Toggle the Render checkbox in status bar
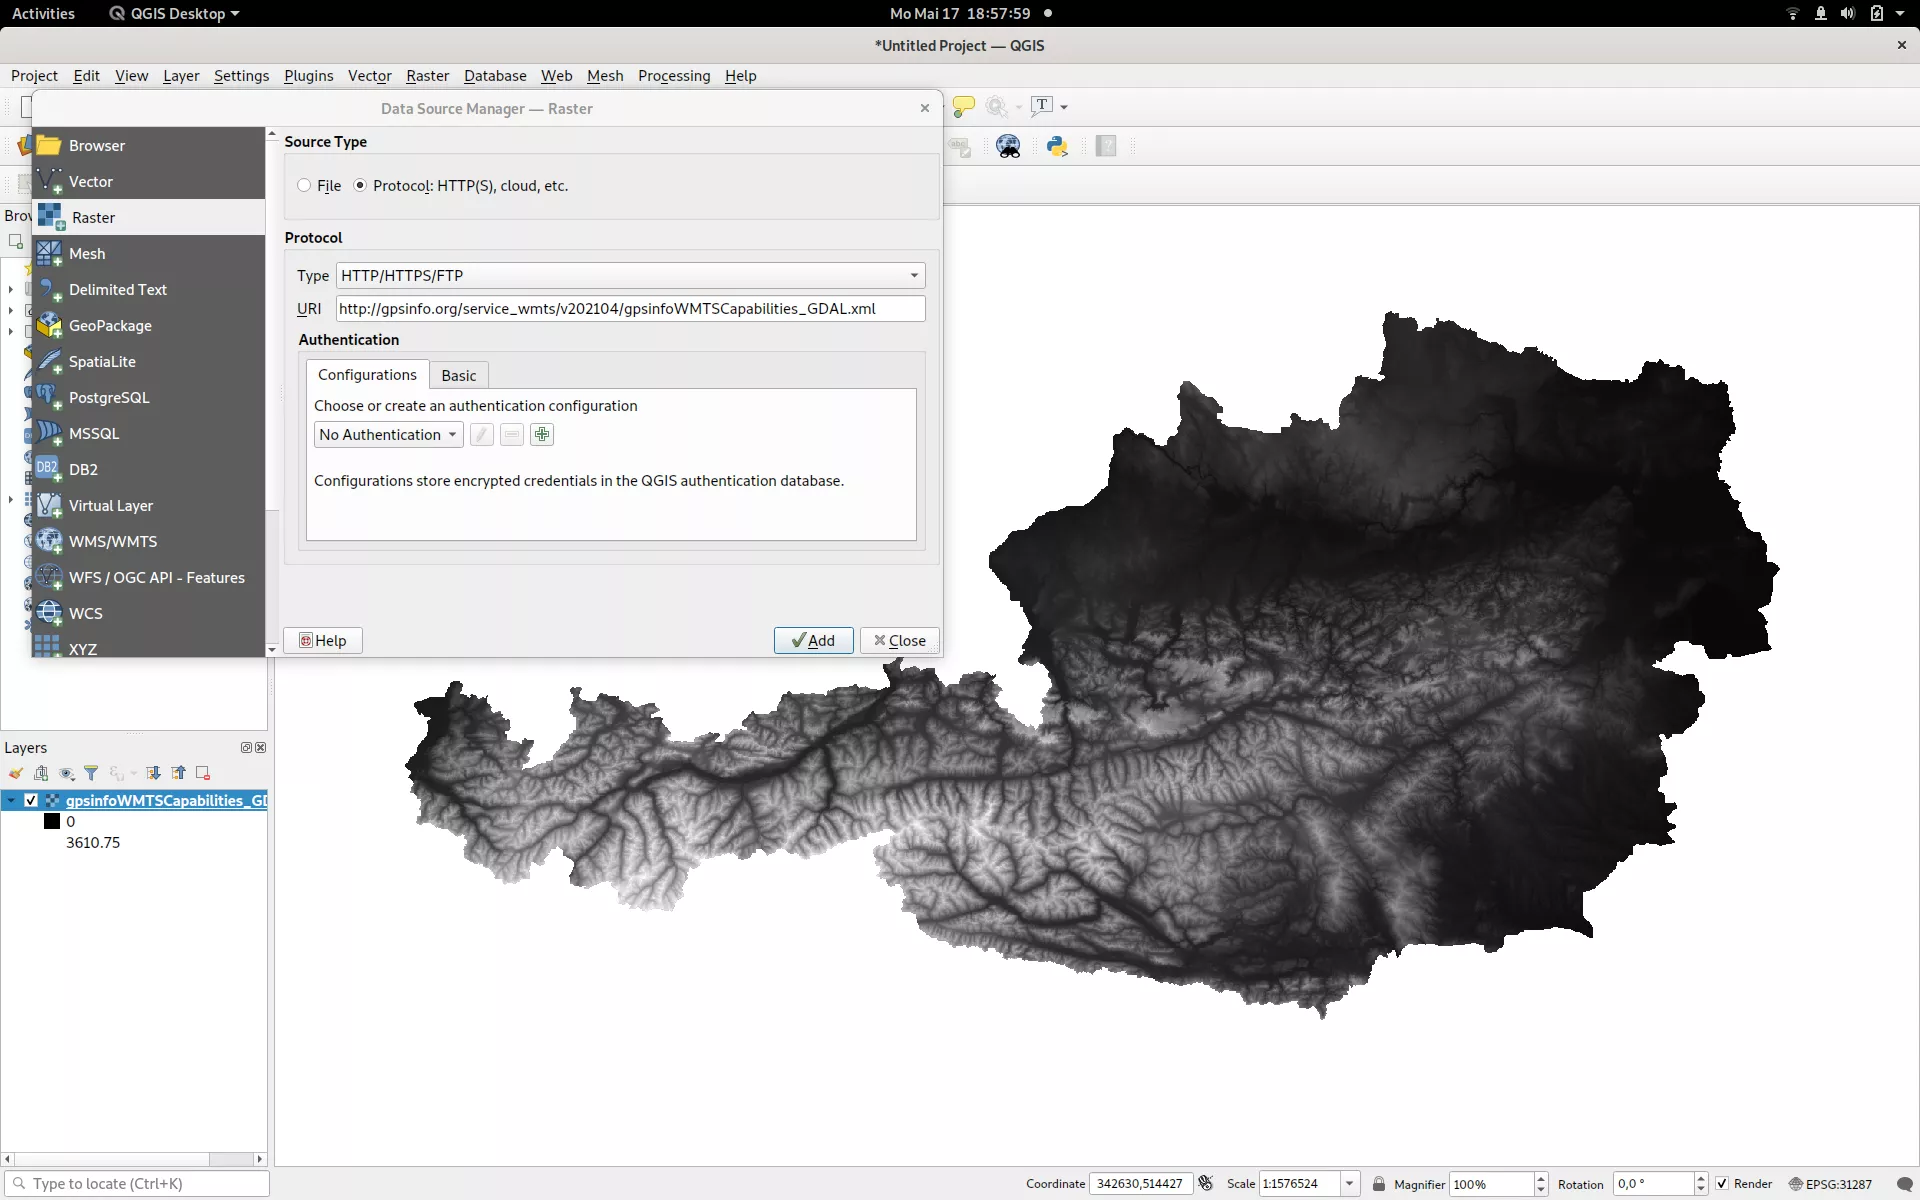Screen dimensions: 1920x1200 [1722, 1184]
